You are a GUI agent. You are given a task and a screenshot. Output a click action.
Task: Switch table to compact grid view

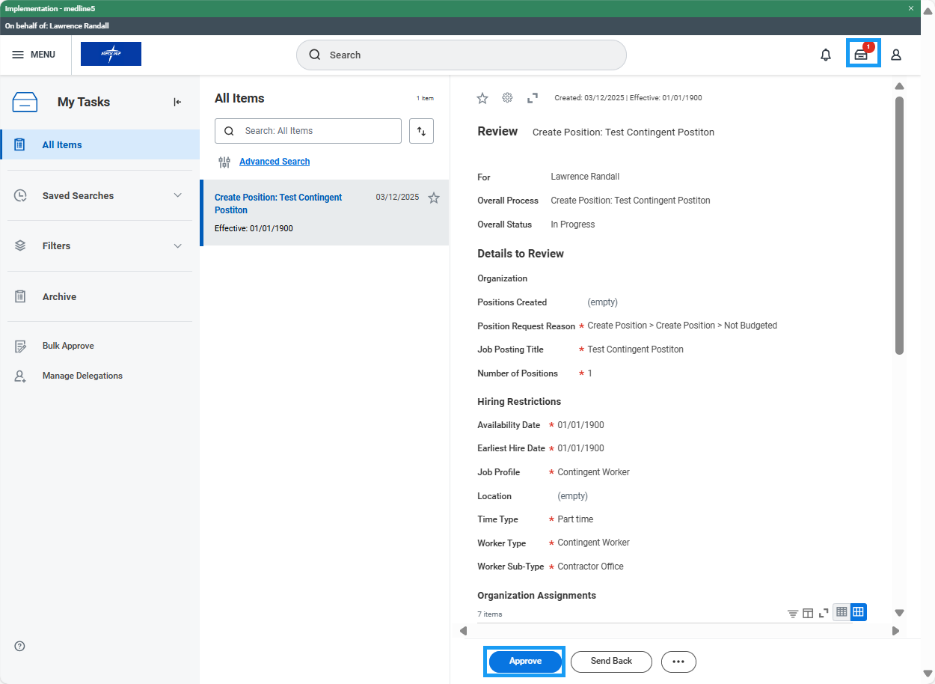pyautogui.click(x=842, y=612)
